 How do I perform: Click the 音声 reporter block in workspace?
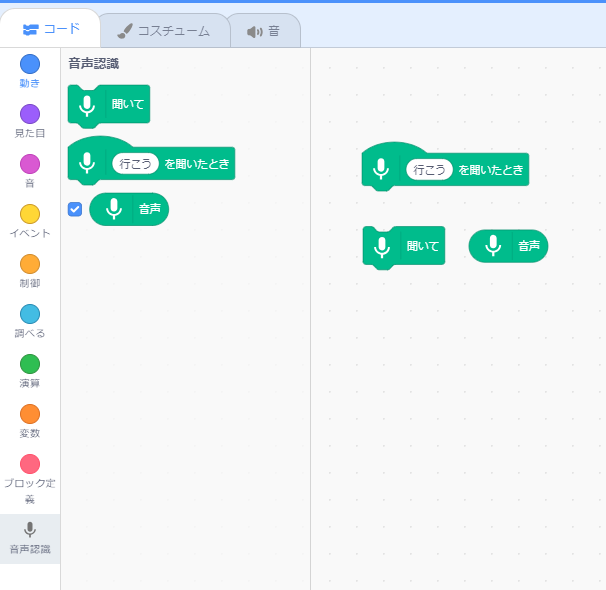pyautogui.click(x=508, y=246)
